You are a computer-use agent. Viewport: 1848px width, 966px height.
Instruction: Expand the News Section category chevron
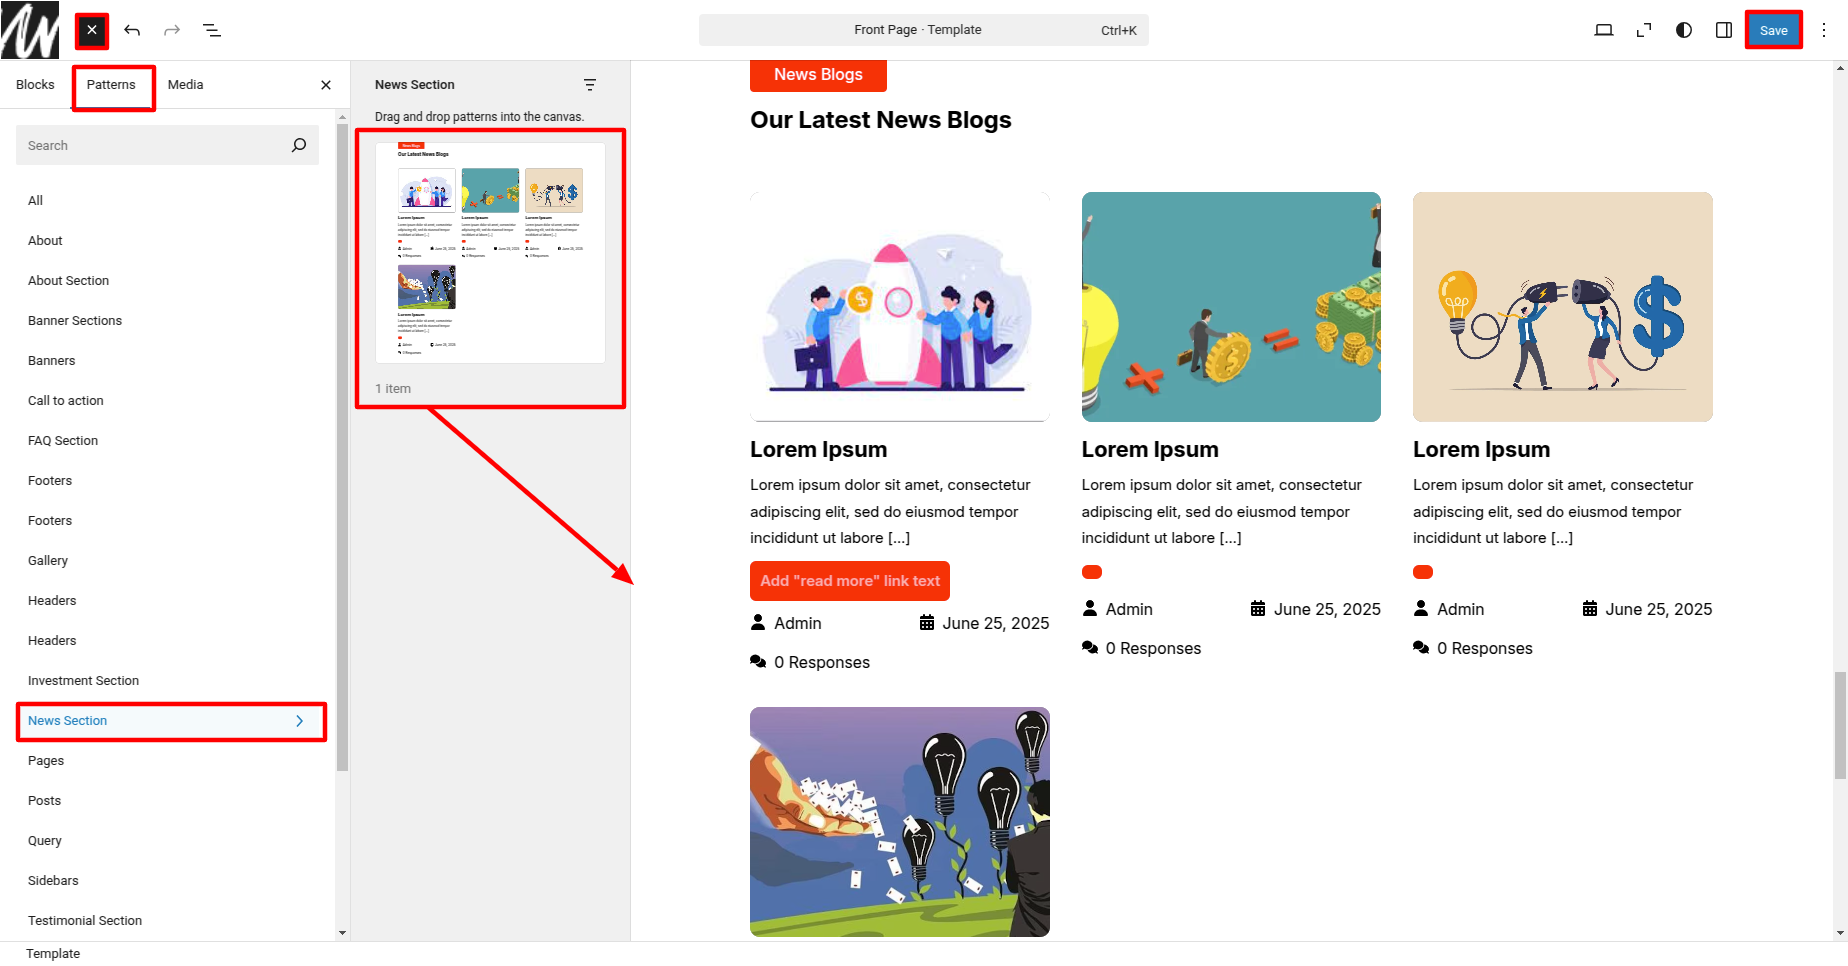tap(299, 721)
